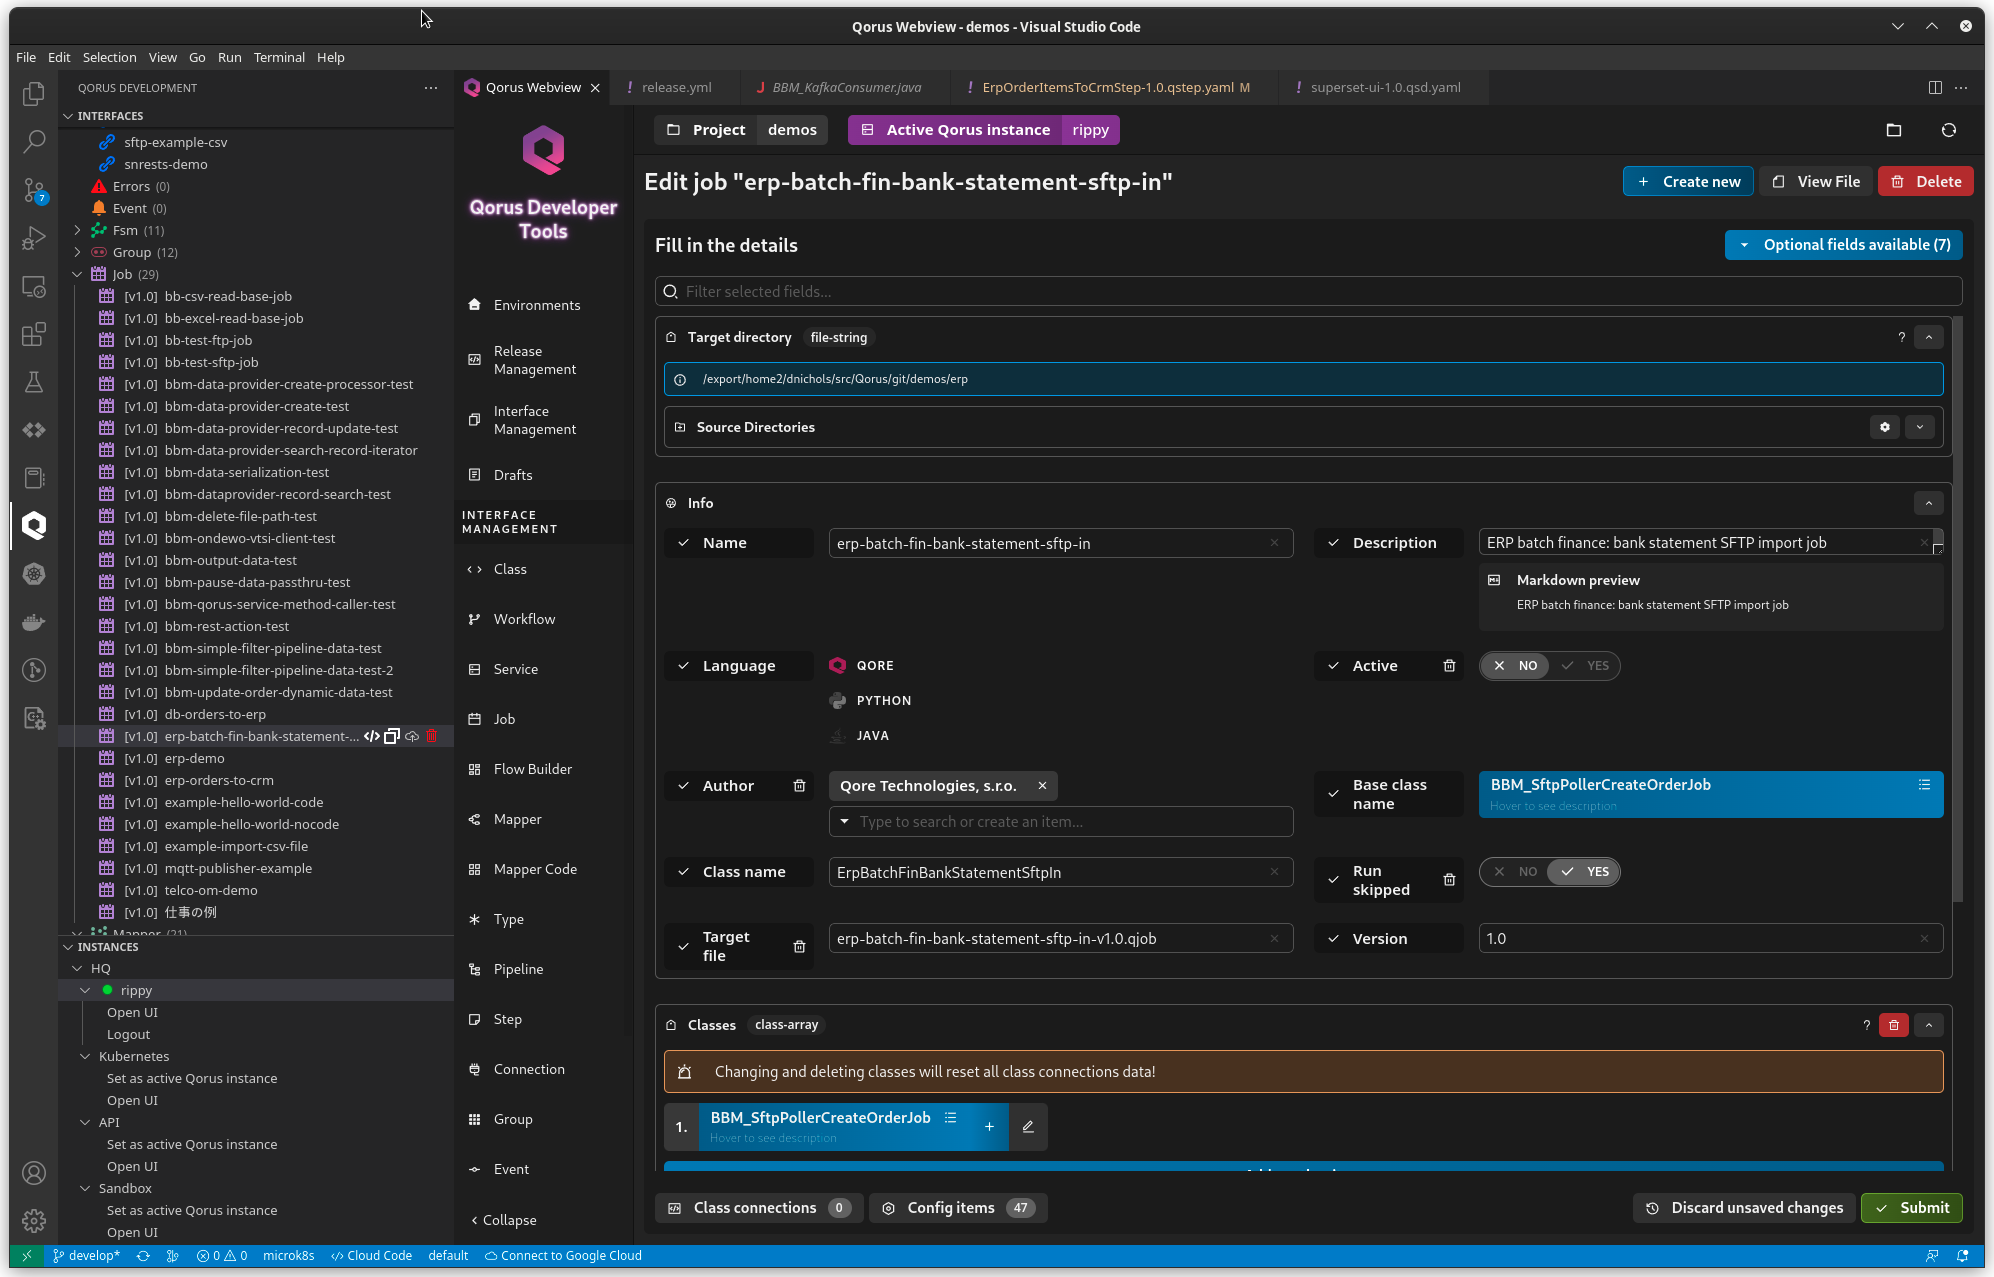Expand the Fsm (11) tree node
Viewport: 1994px width, 1277px height.
pyautogui.click(x=77, y=230)
